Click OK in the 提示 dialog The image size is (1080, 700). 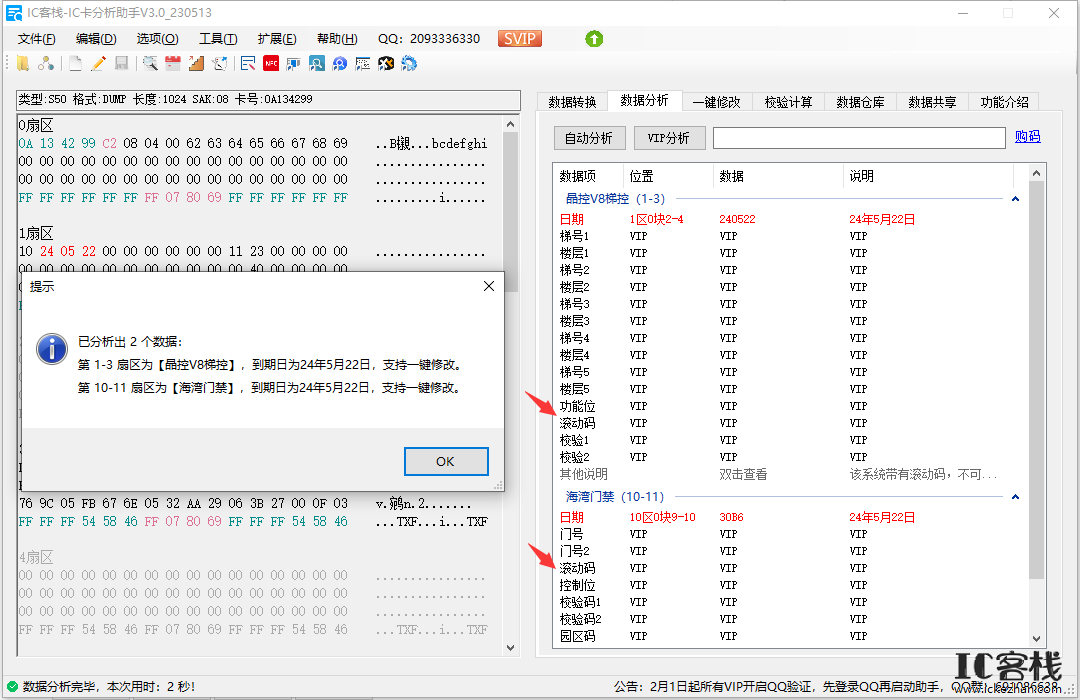pos(446,462)
